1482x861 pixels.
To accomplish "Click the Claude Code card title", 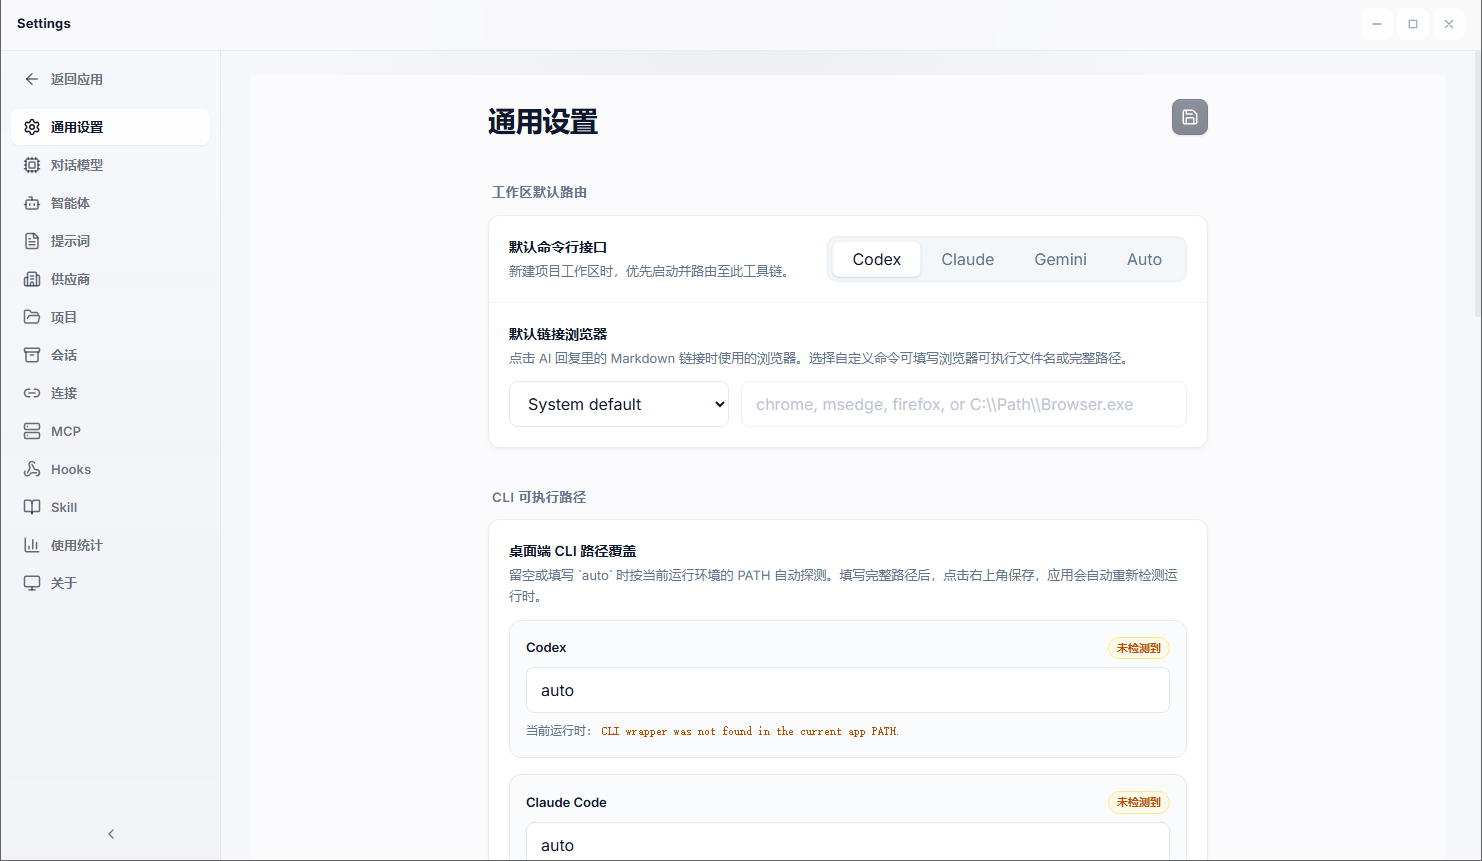I will [566, 802].
